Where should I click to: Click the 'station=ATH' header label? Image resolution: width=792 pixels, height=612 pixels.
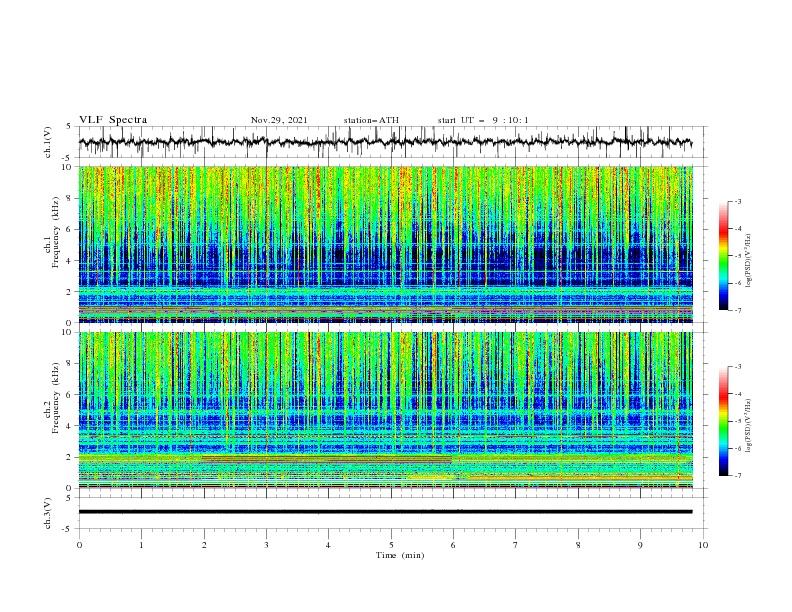point(371,120)
